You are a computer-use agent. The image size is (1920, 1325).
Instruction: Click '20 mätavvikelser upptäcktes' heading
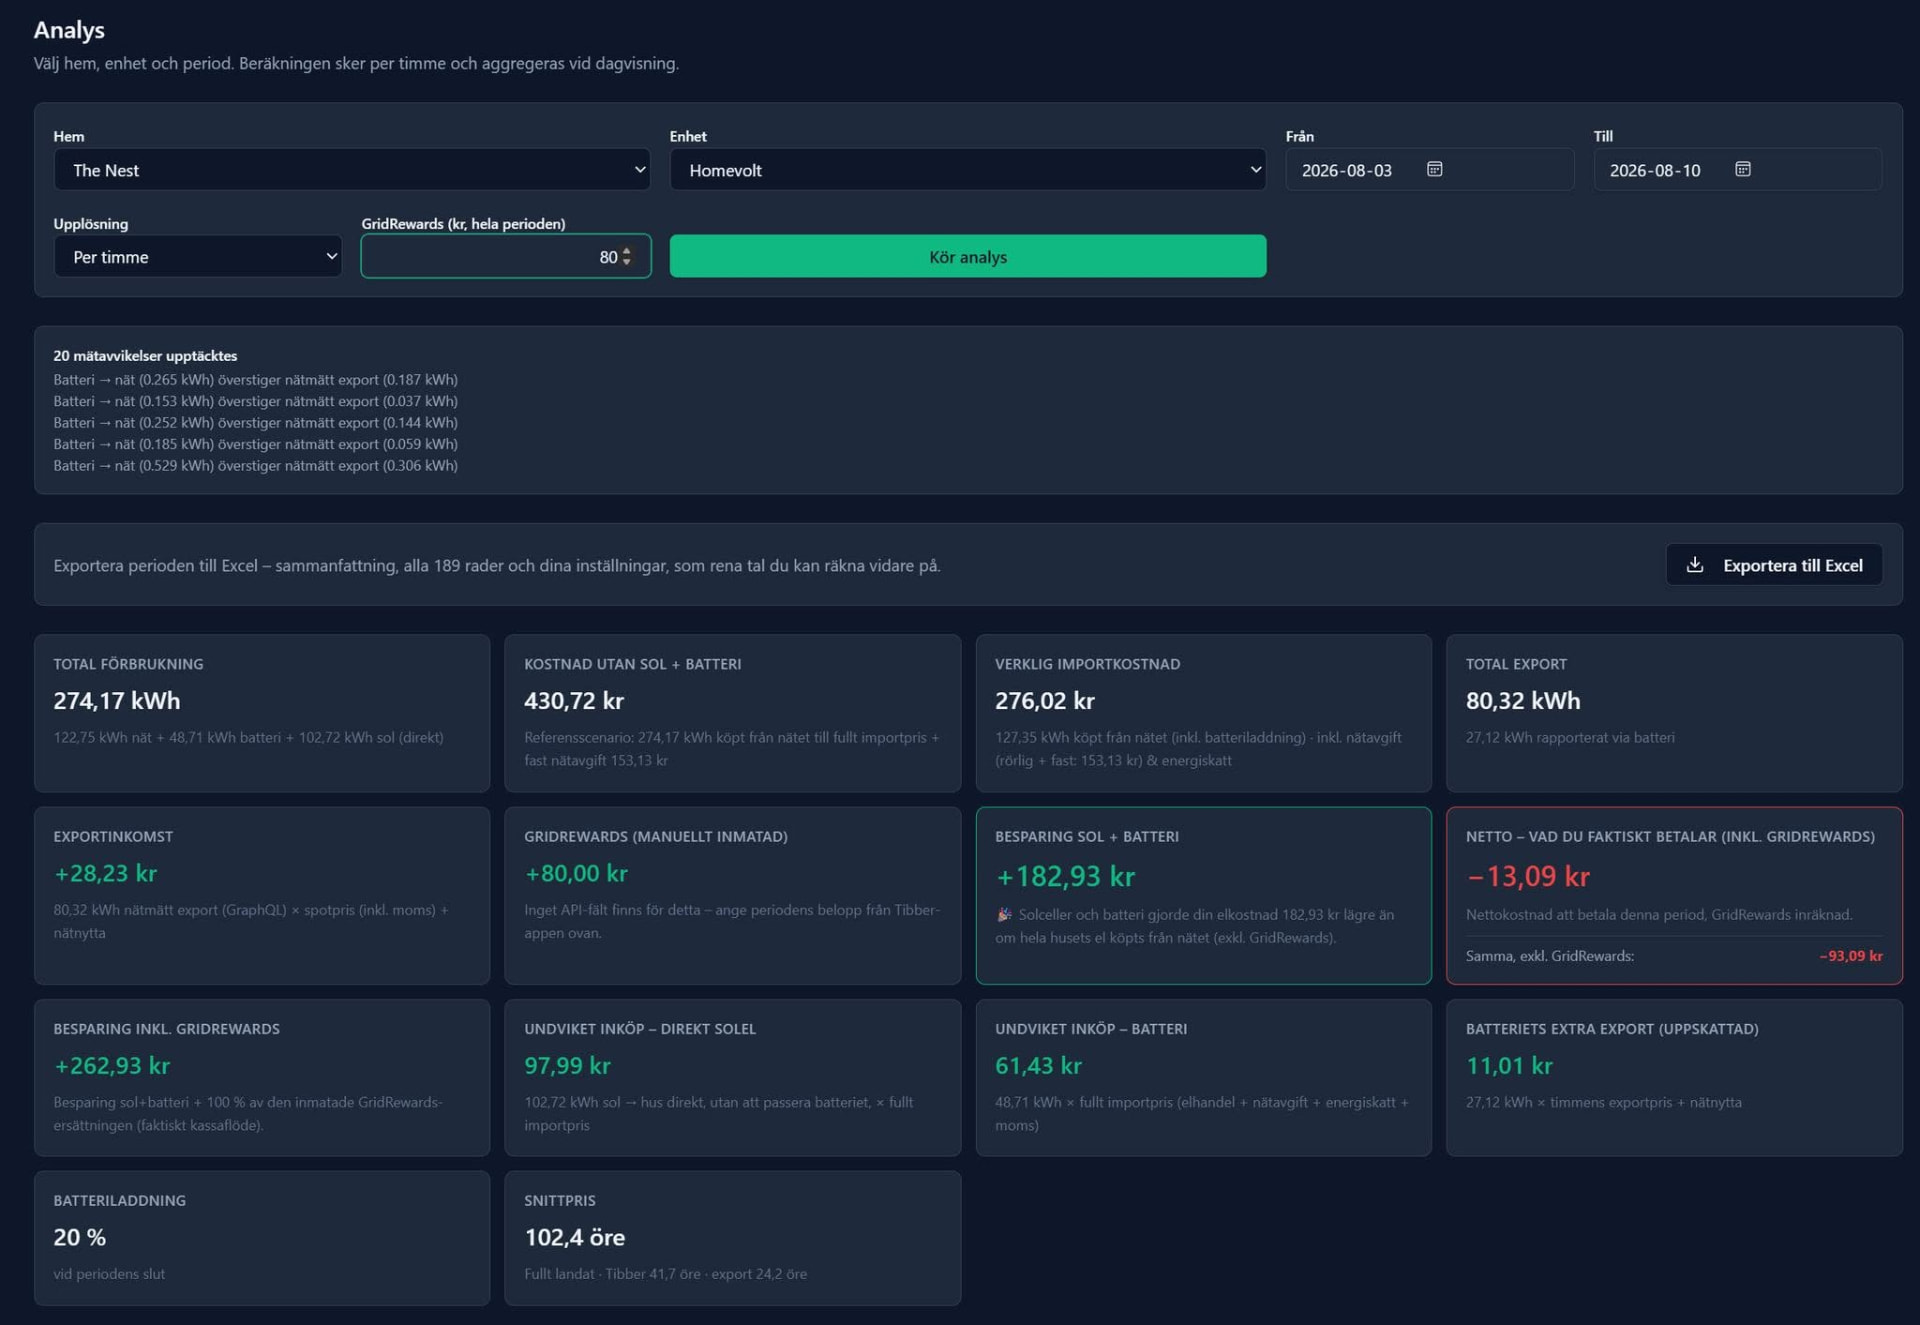coord(145,356)
